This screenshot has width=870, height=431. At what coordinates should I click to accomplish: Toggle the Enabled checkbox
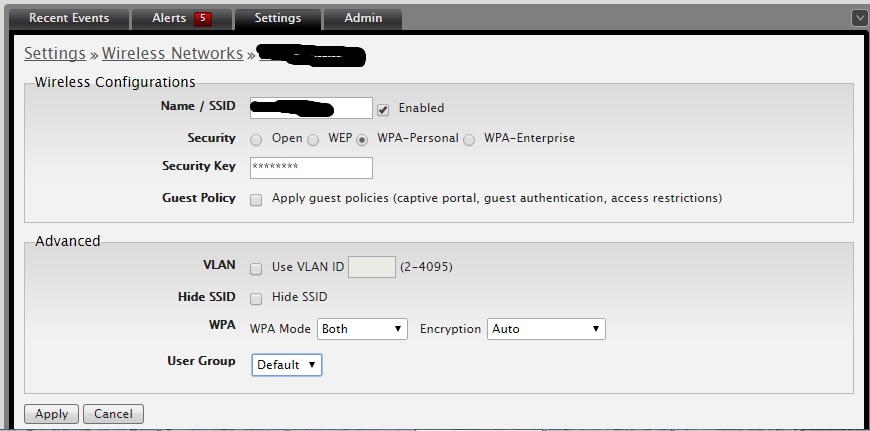tap(383, 109)
